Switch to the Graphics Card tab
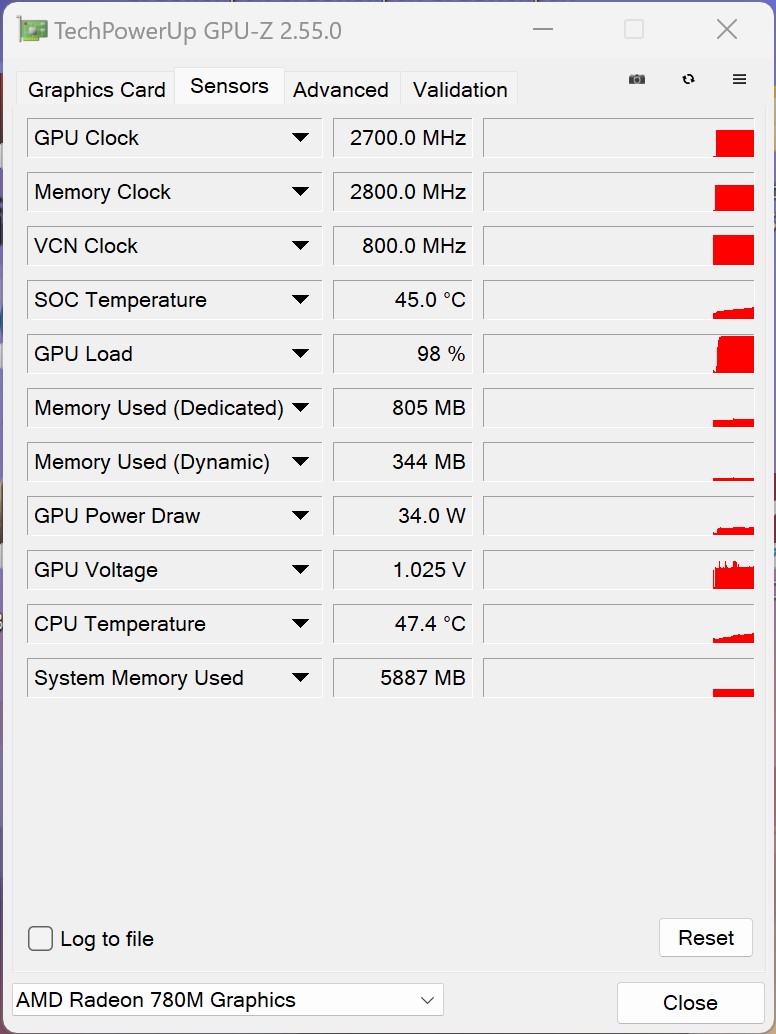Screen dimensions: 776x1034 97,90
